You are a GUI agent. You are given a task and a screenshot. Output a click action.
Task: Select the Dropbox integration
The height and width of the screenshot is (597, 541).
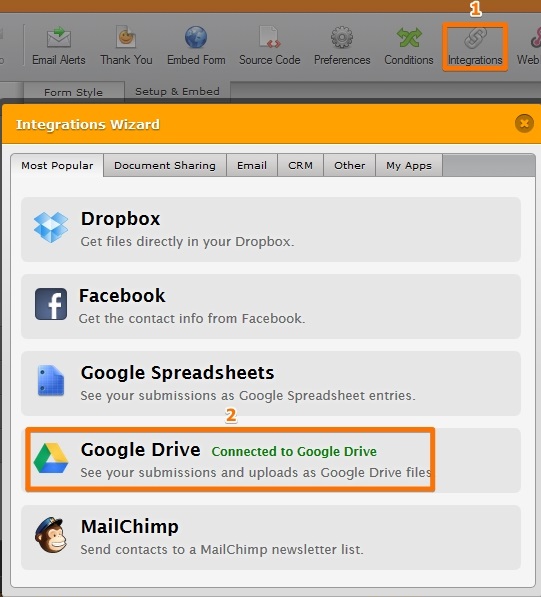pos(271,229)
